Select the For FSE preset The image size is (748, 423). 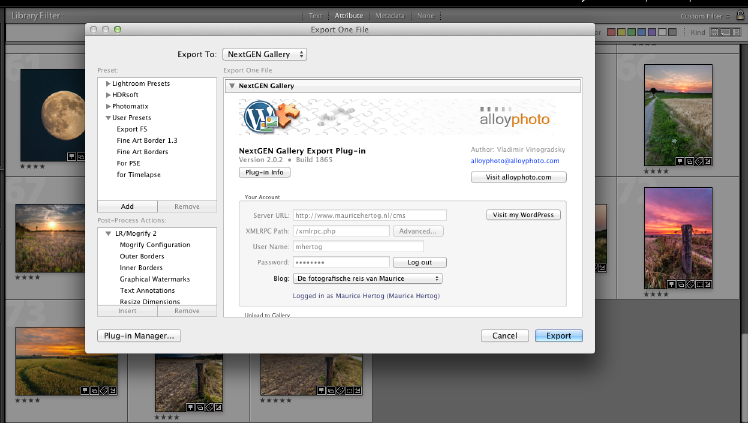point(128,164)
